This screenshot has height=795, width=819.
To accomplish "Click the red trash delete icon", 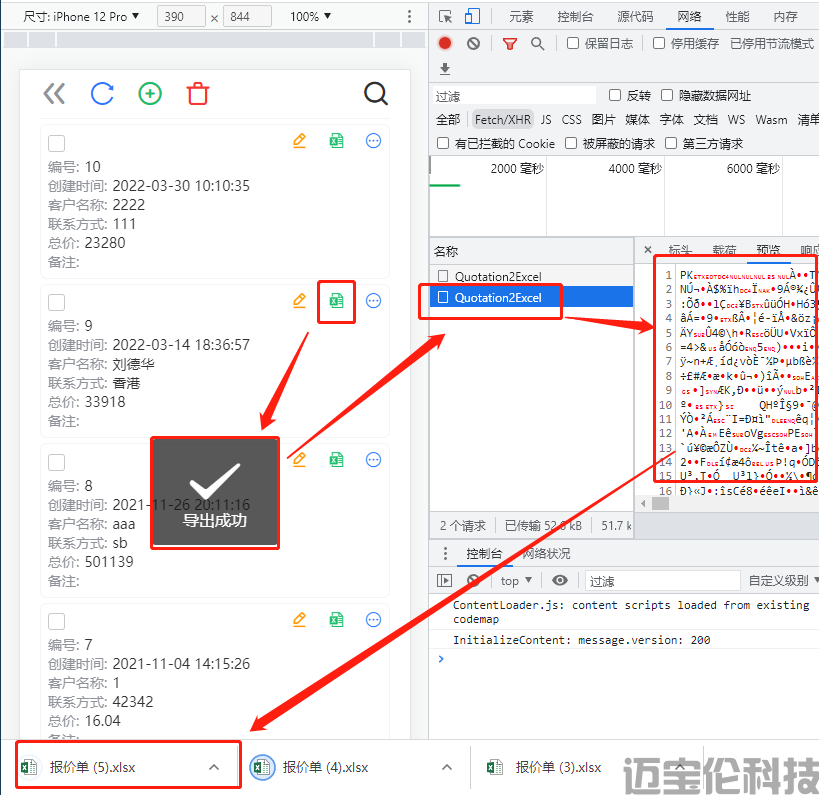I will [198, 94].
